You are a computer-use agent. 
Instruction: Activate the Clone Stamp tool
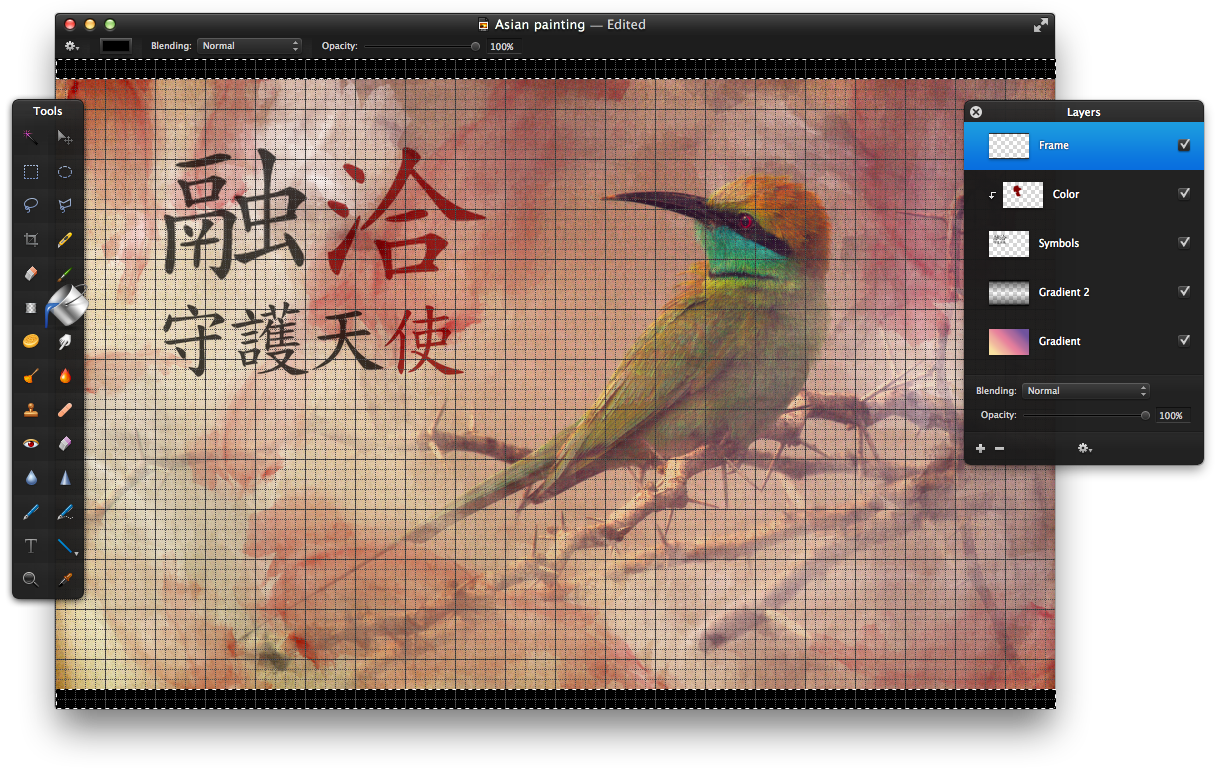(x=31, y=409)
